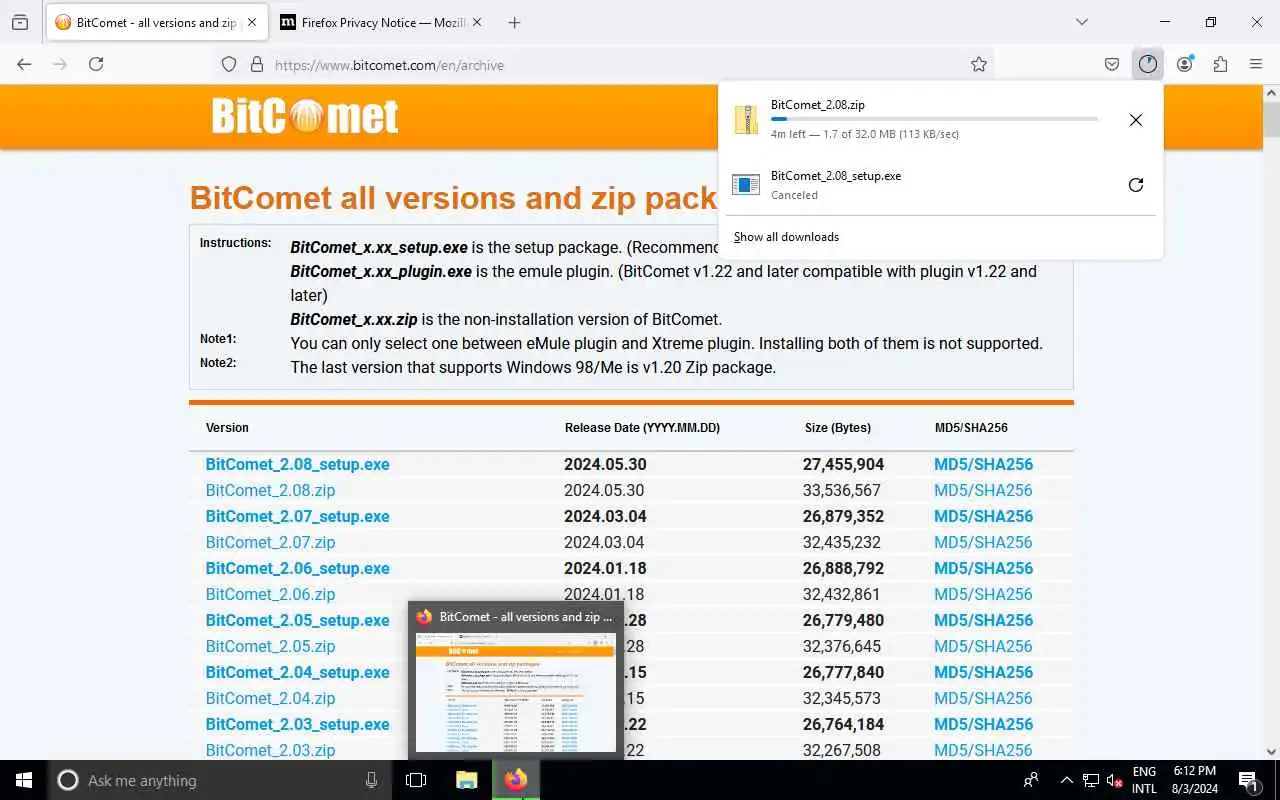Download BitComet_2.06_setup.exe
The image size is (1280, 800).
[x=297, y=568]
